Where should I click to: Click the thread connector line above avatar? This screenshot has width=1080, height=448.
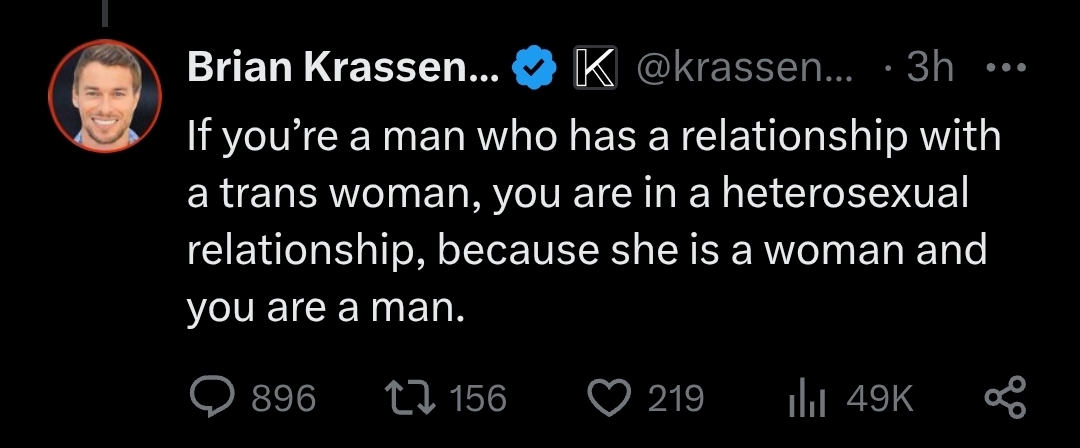coord(105,13)
